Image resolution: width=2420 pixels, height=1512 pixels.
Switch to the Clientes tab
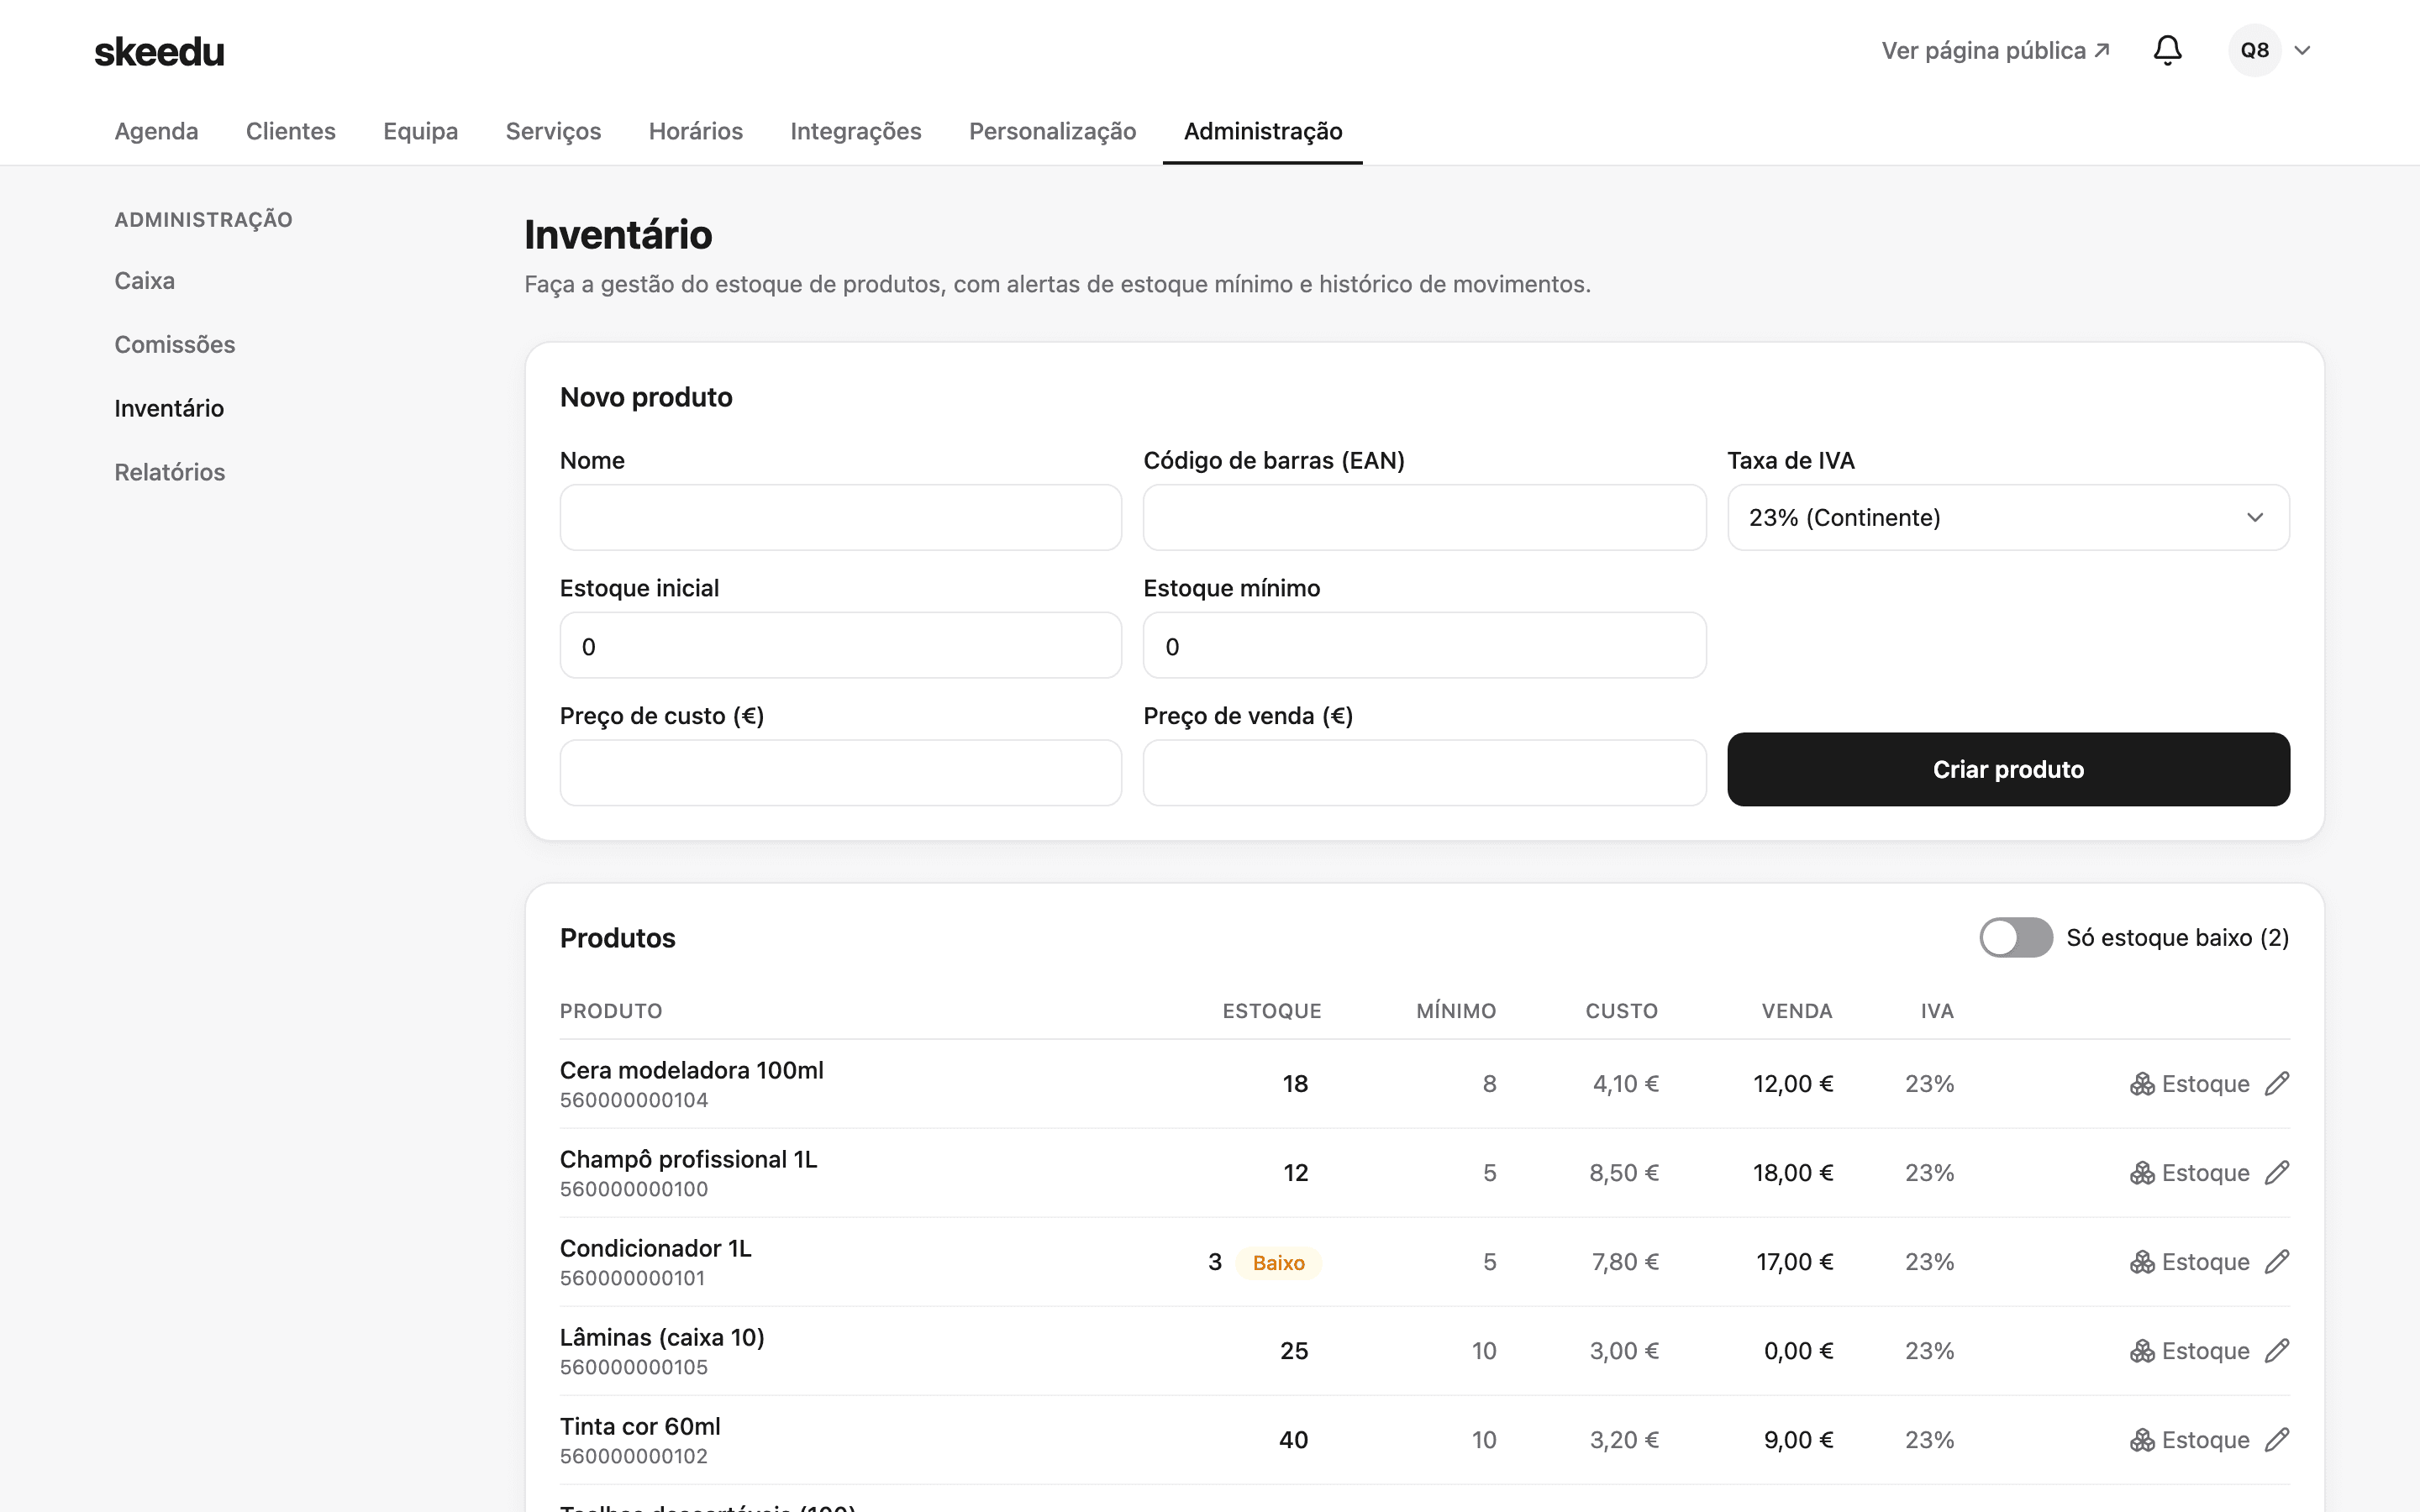(x=291, y=131)
